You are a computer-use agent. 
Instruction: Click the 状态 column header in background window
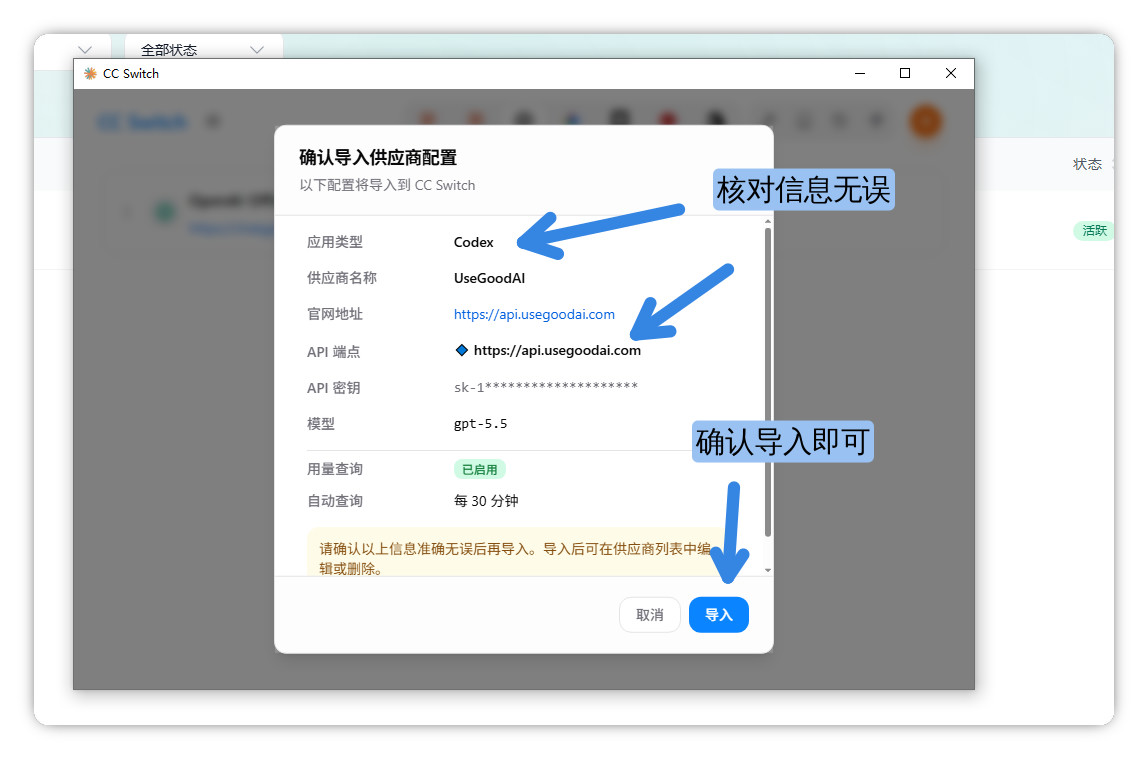coord(1087,164)
